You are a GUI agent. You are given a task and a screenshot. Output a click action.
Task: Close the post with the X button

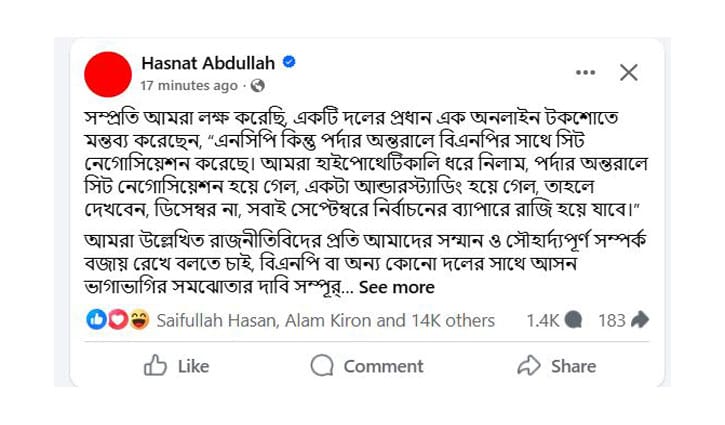tap(629, 72)
